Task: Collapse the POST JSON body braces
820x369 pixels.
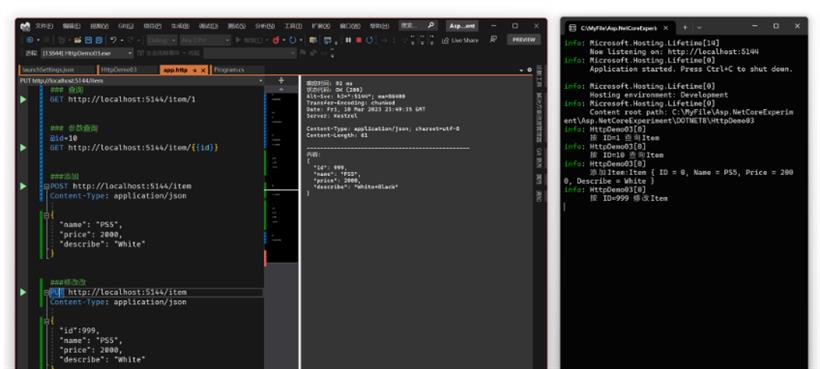Action: (x=47, y=215)
